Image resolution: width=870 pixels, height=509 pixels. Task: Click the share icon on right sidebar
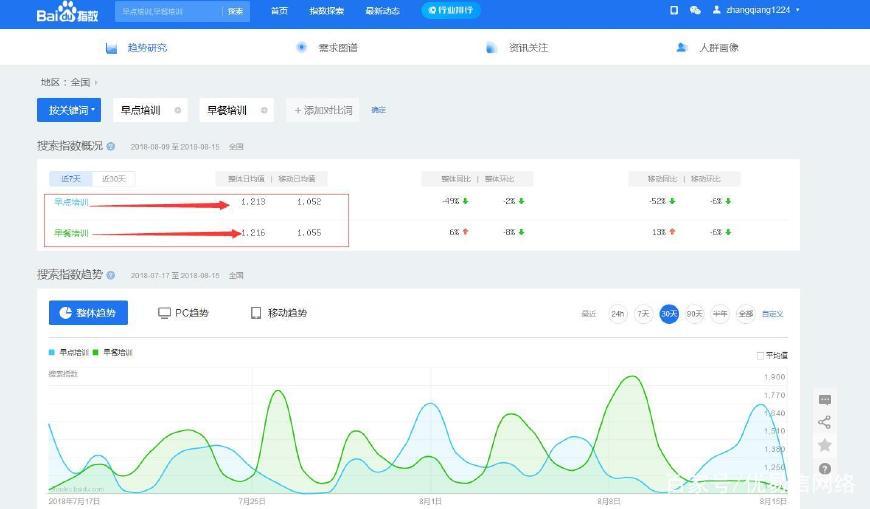[825, 422]
